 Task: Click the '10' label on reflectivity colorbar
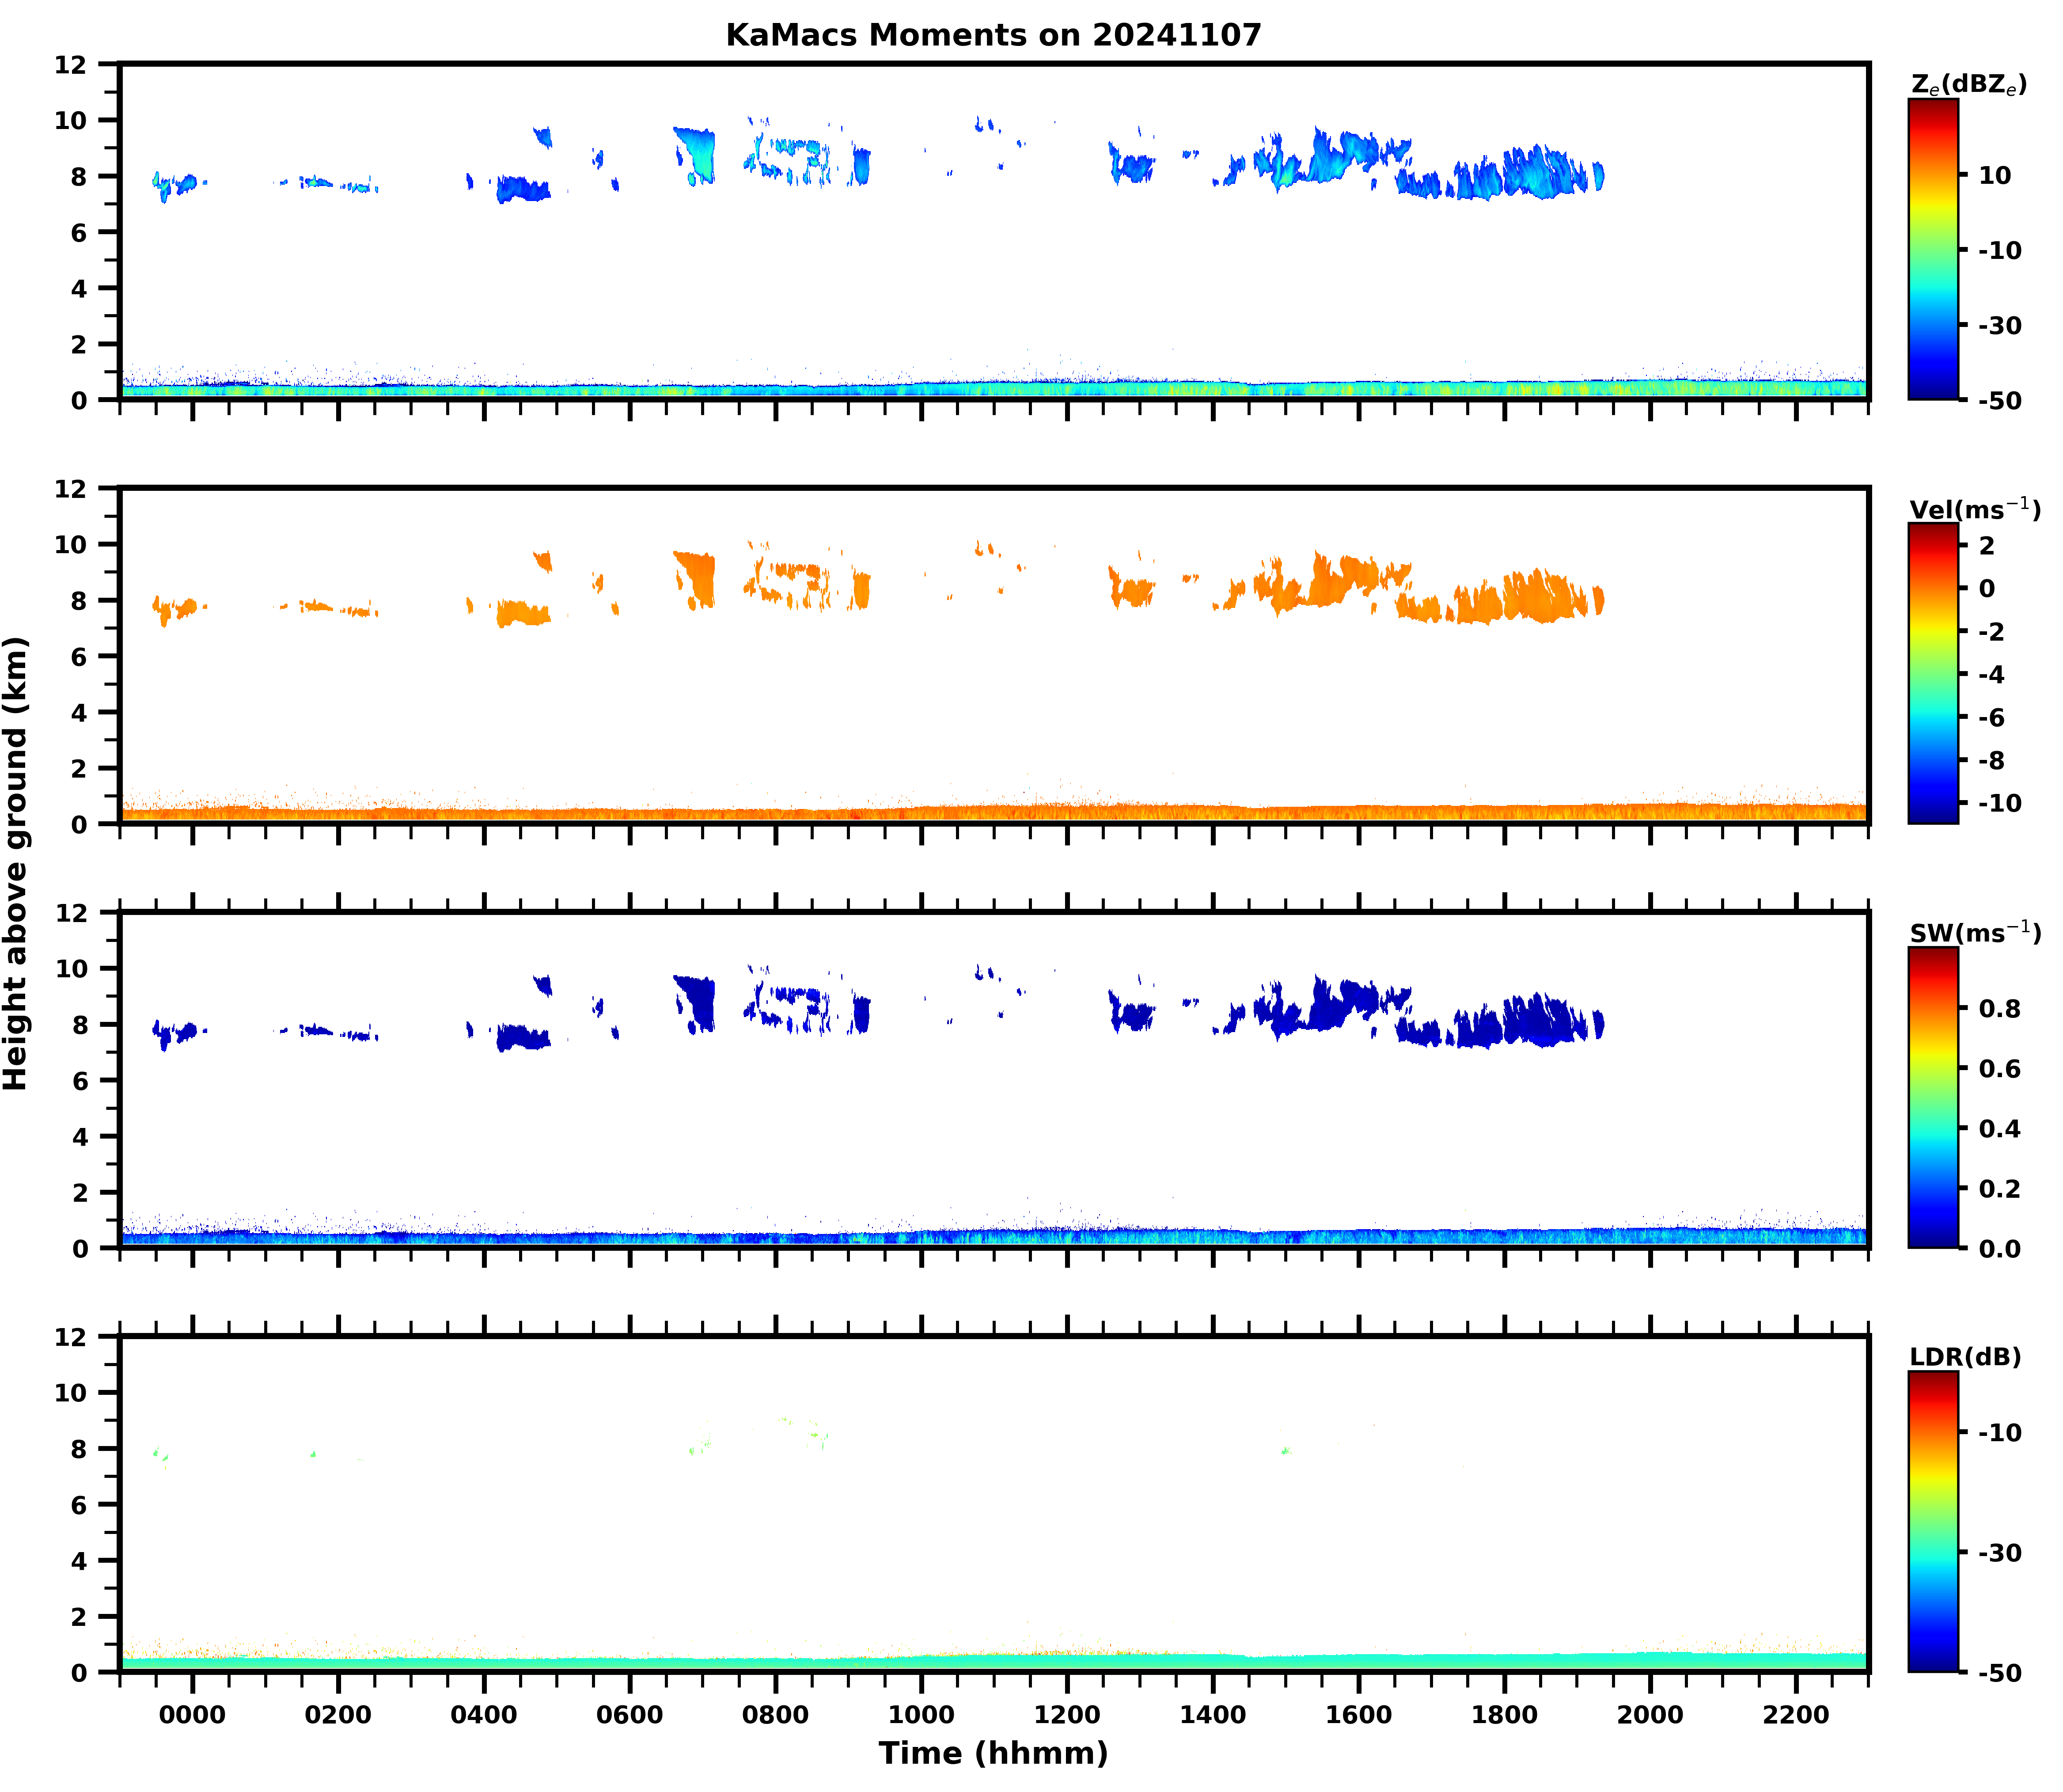(x=1995, y=175)
